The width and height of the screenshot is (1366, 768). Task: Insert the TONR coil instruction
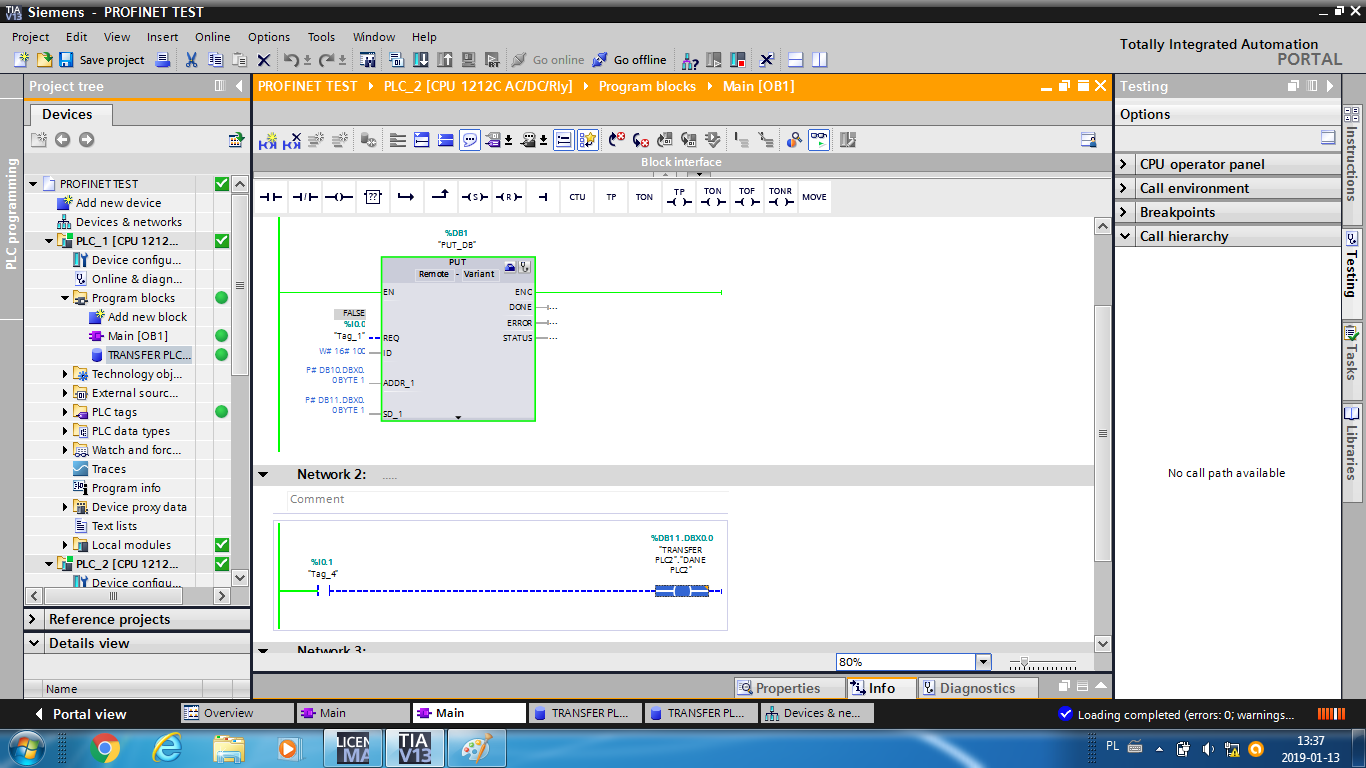pos(780,197)
